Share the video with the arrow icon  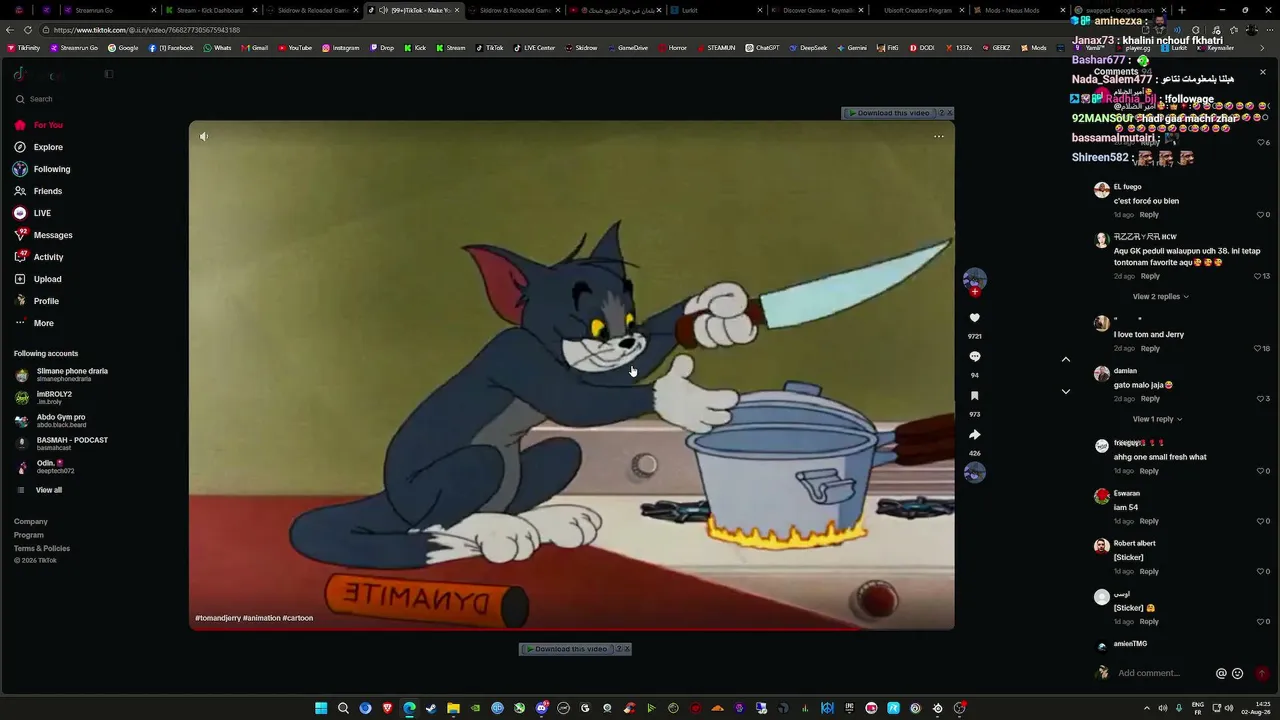[975, 435]
